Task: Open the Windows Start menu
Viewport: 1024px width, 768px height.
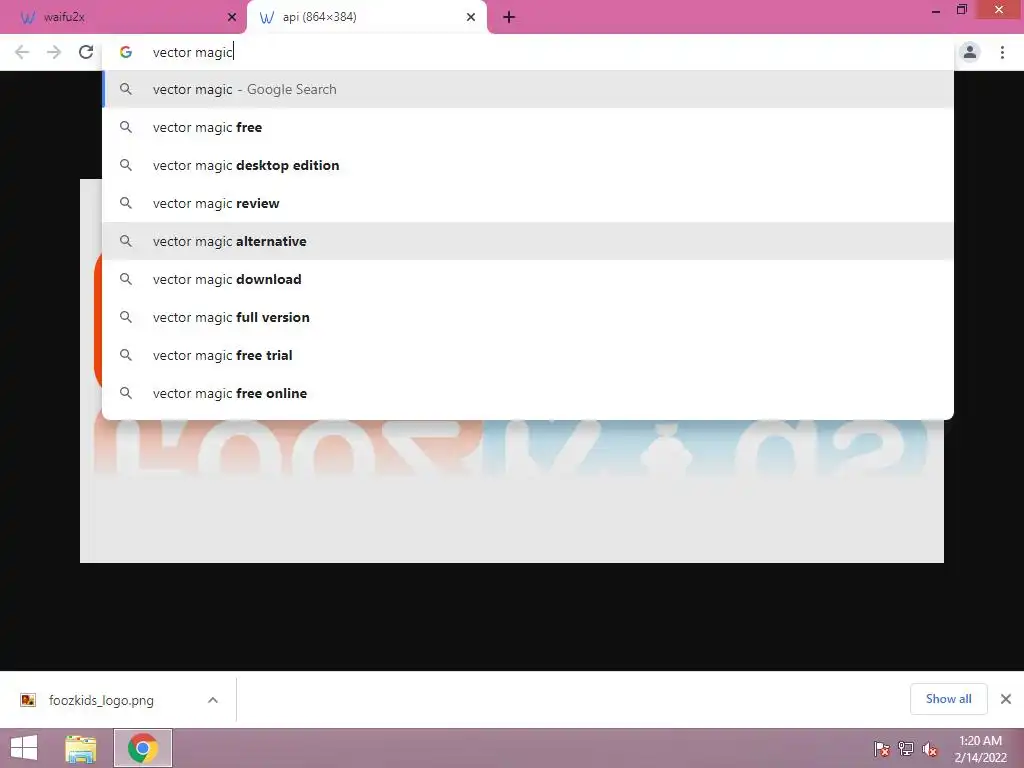Action: pyautogui.click(x=24, y=748)
